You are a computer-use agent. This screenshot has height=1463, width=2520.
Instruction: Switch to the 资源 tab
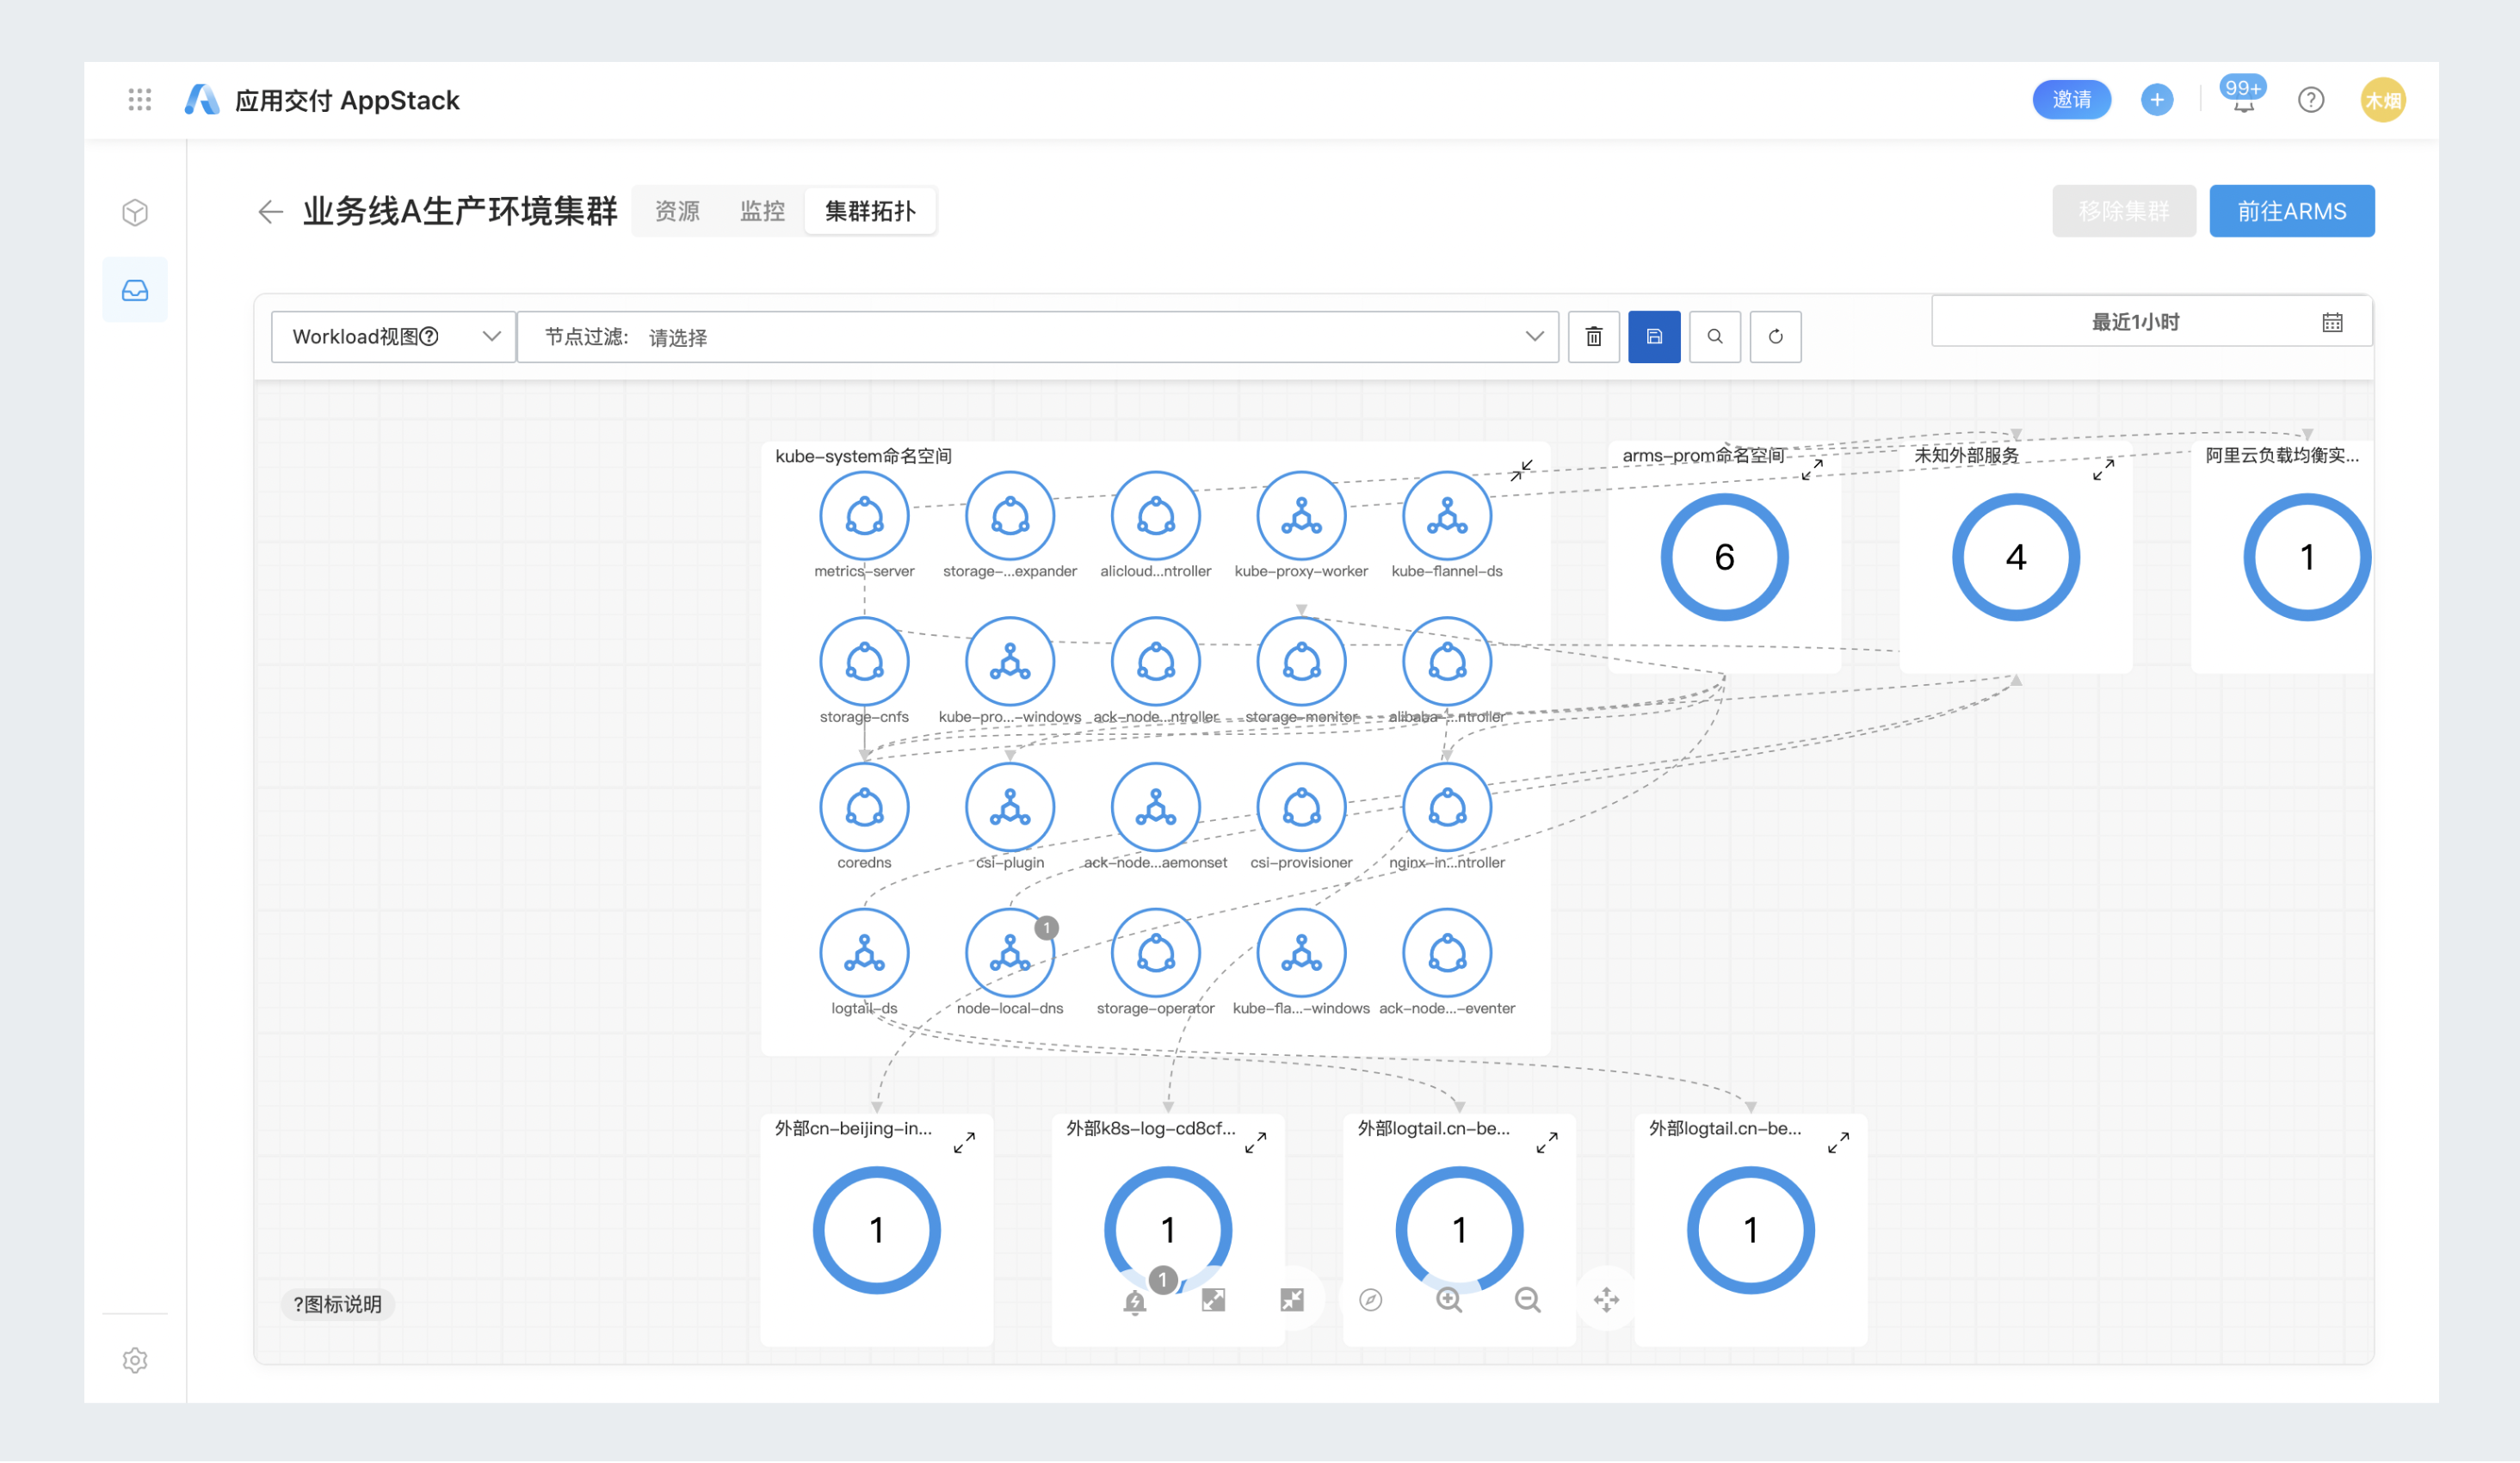point(677,212)
